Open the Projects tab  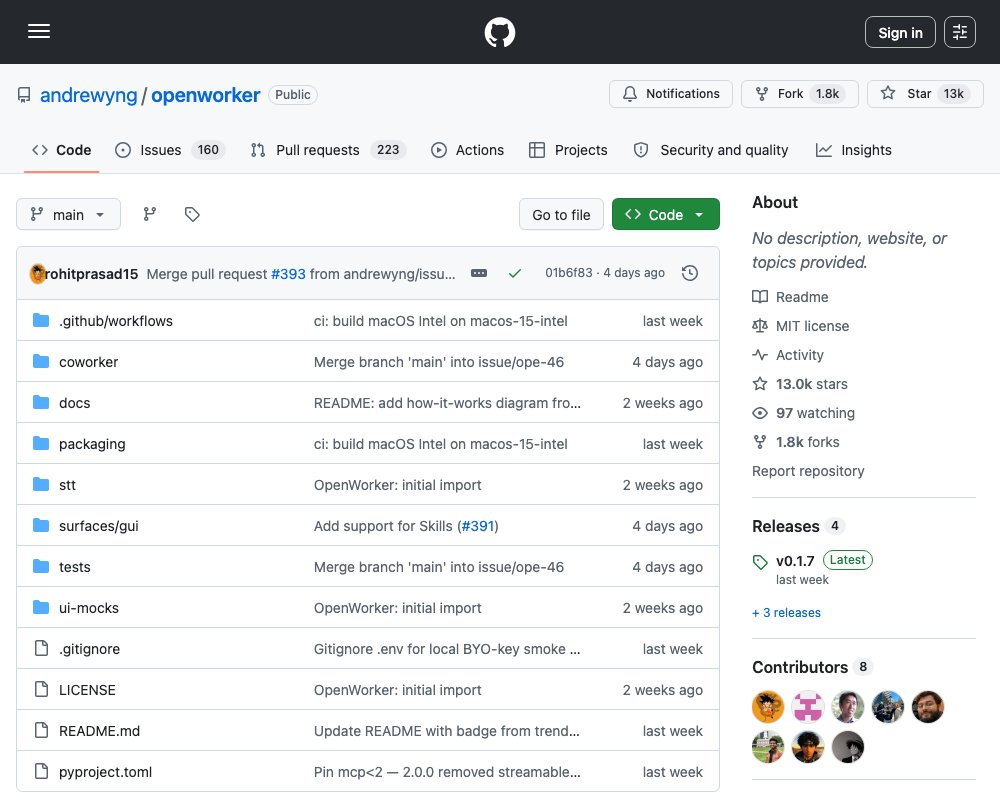[568, 150]
